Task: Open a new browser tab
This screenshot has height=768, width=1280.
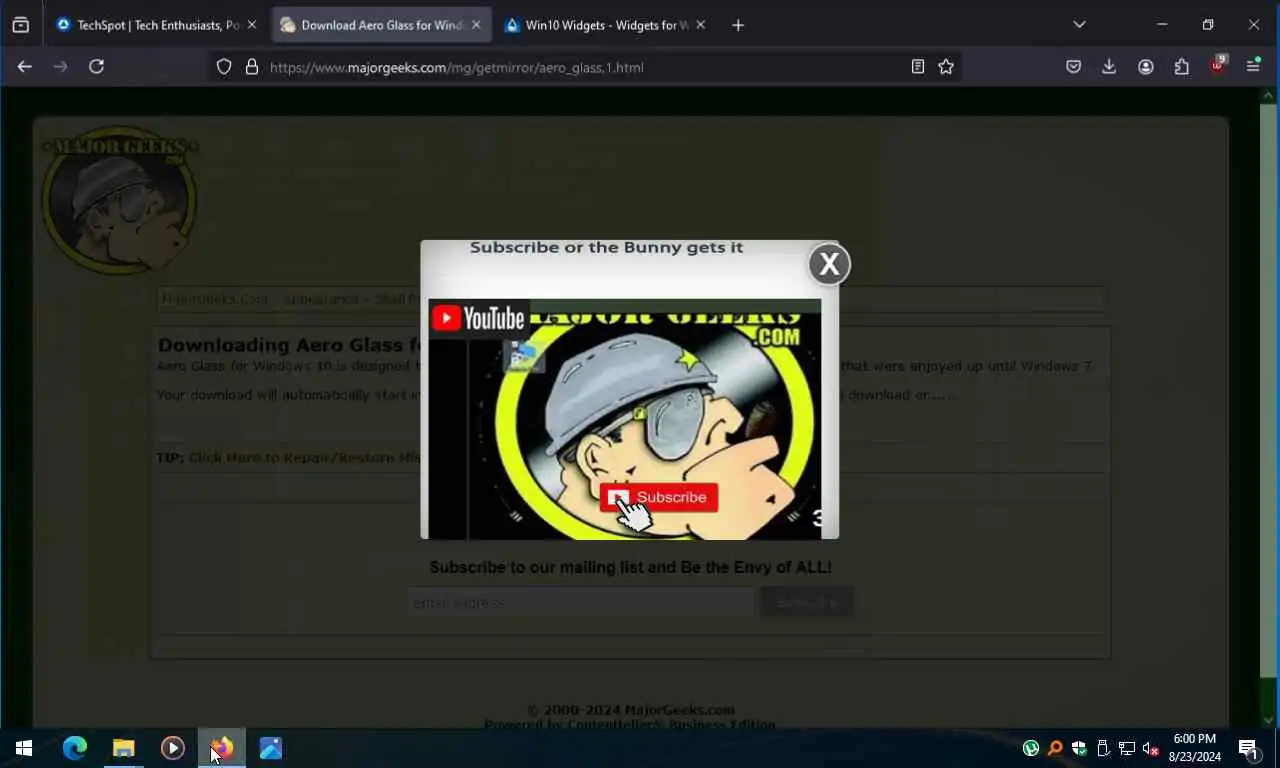Action: click(738, 25)
